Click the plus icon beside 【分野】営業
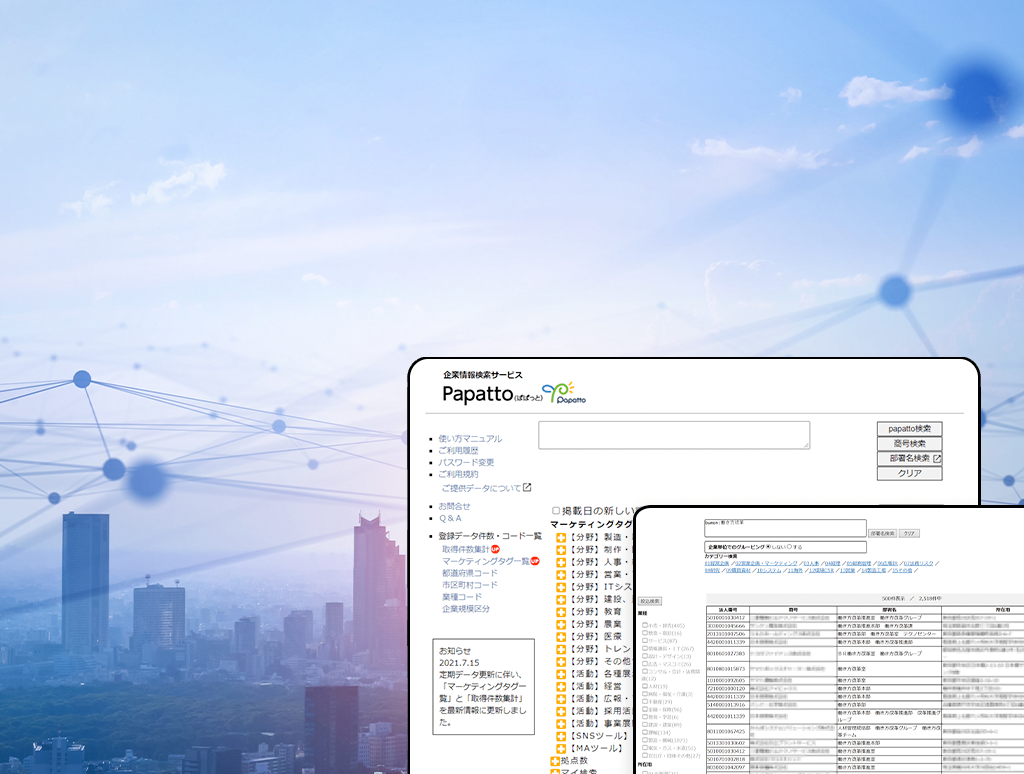Viewport: 1024px width, 774px height. click(x=560, y=575)
